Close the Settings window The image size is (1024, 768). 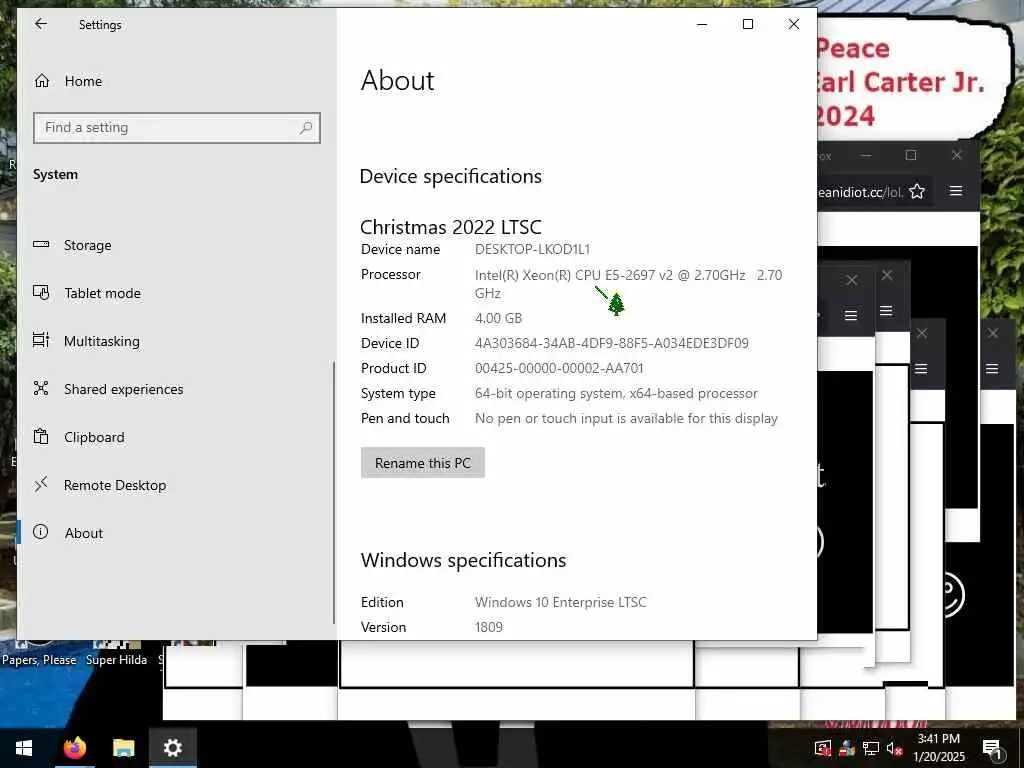[793, 24]
